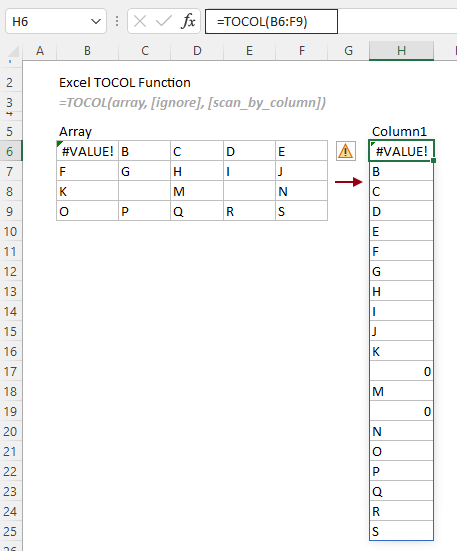The width and height of the screenshot is (457, 551).
Task: Expand the Name Box dropdown arrow
Action: tap(96, 21)
